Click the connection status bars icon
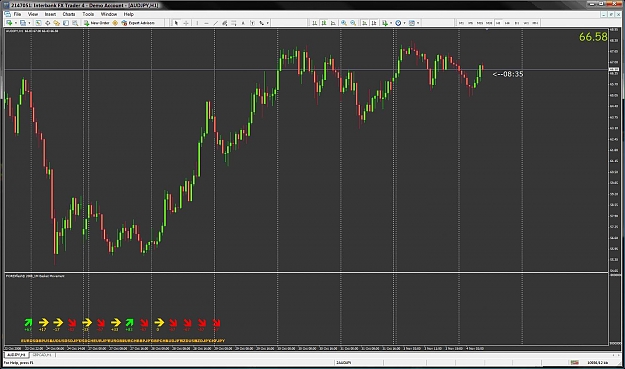 tap(574, 362)
